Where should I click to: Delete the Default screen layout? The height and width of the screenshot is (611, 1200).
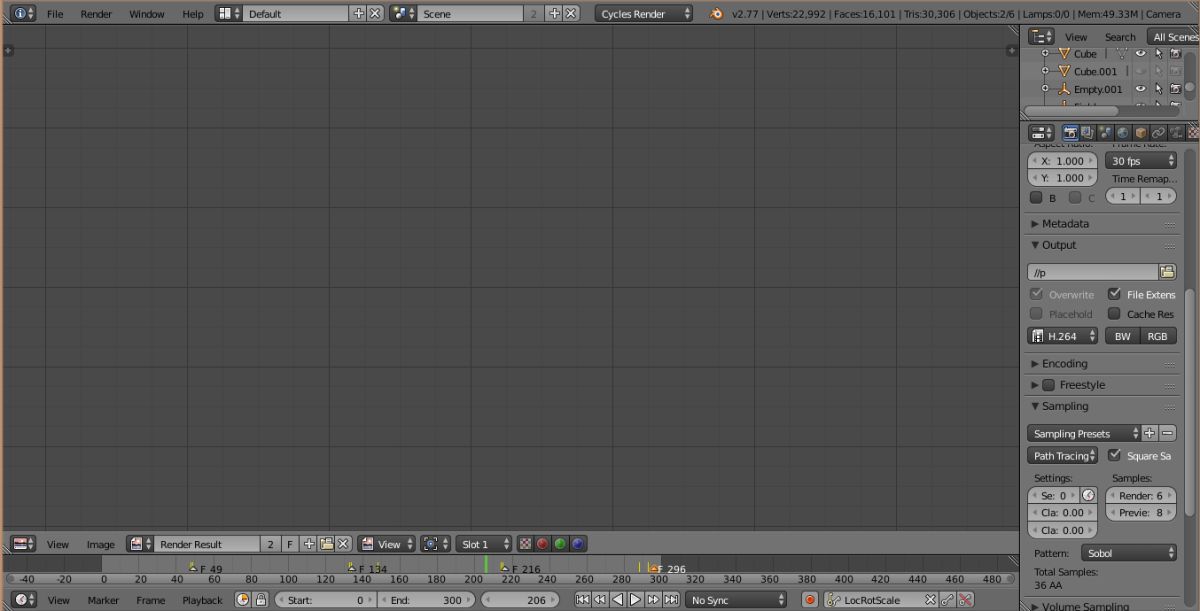(375, 13)
